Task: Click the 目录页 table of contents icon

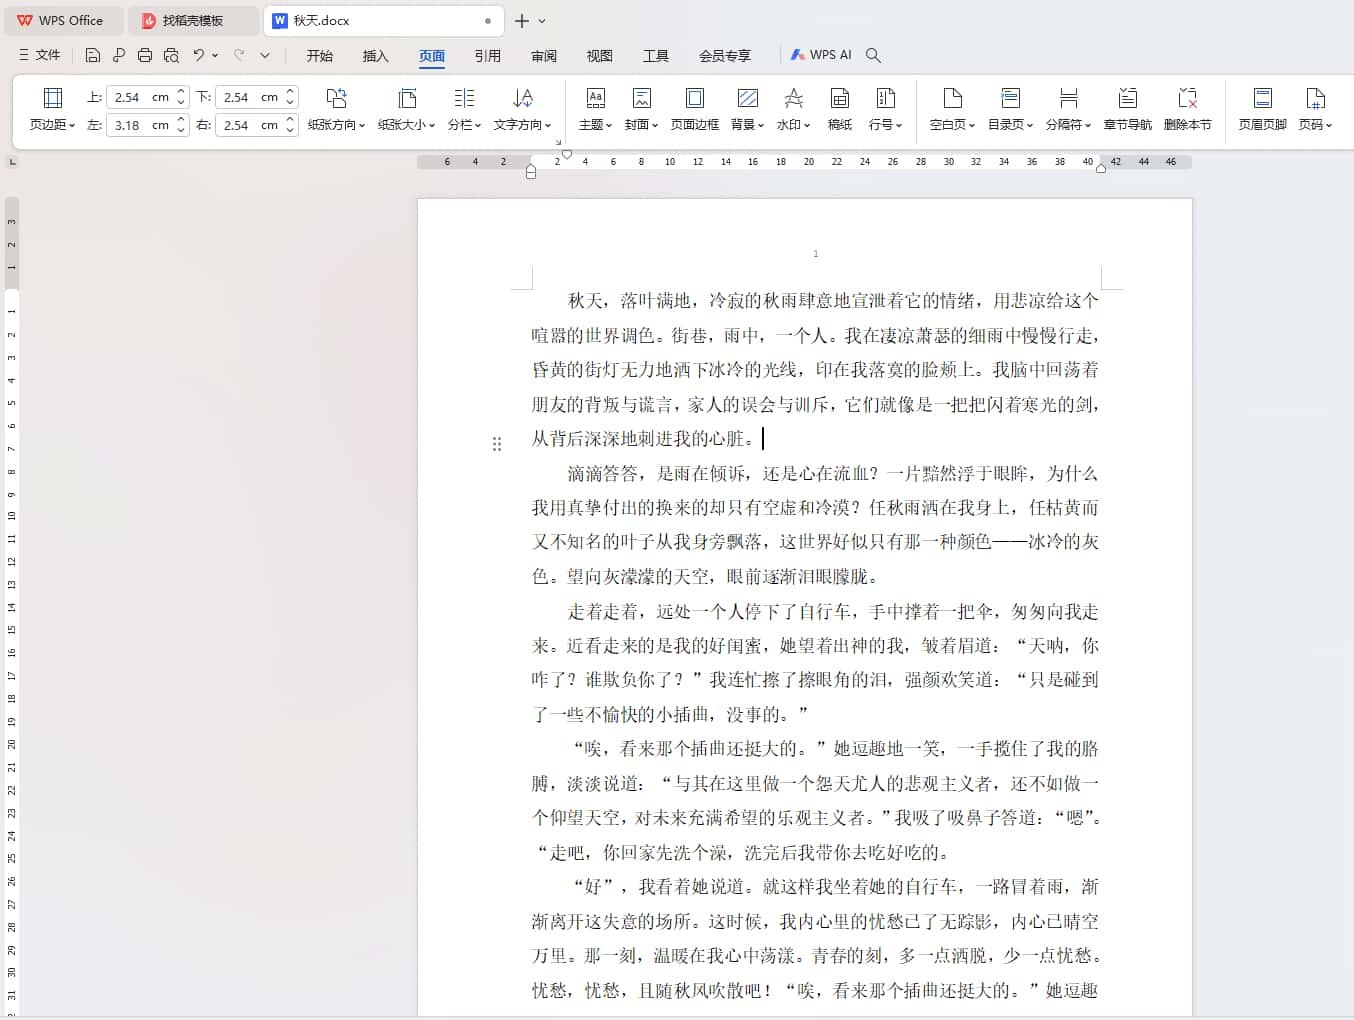Action: 1010,98
